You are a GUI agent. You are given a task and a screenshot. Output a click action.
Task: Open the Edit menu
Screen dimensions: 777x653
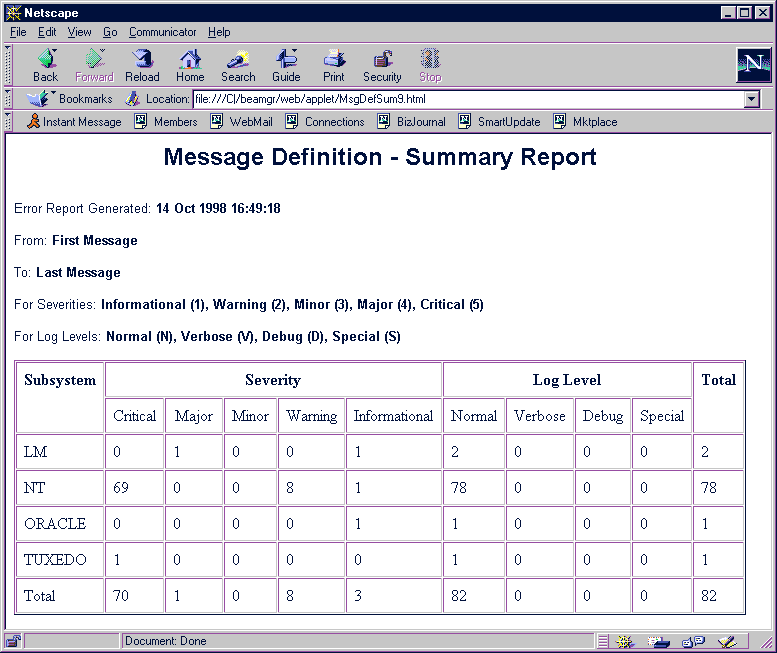point(47,32)
